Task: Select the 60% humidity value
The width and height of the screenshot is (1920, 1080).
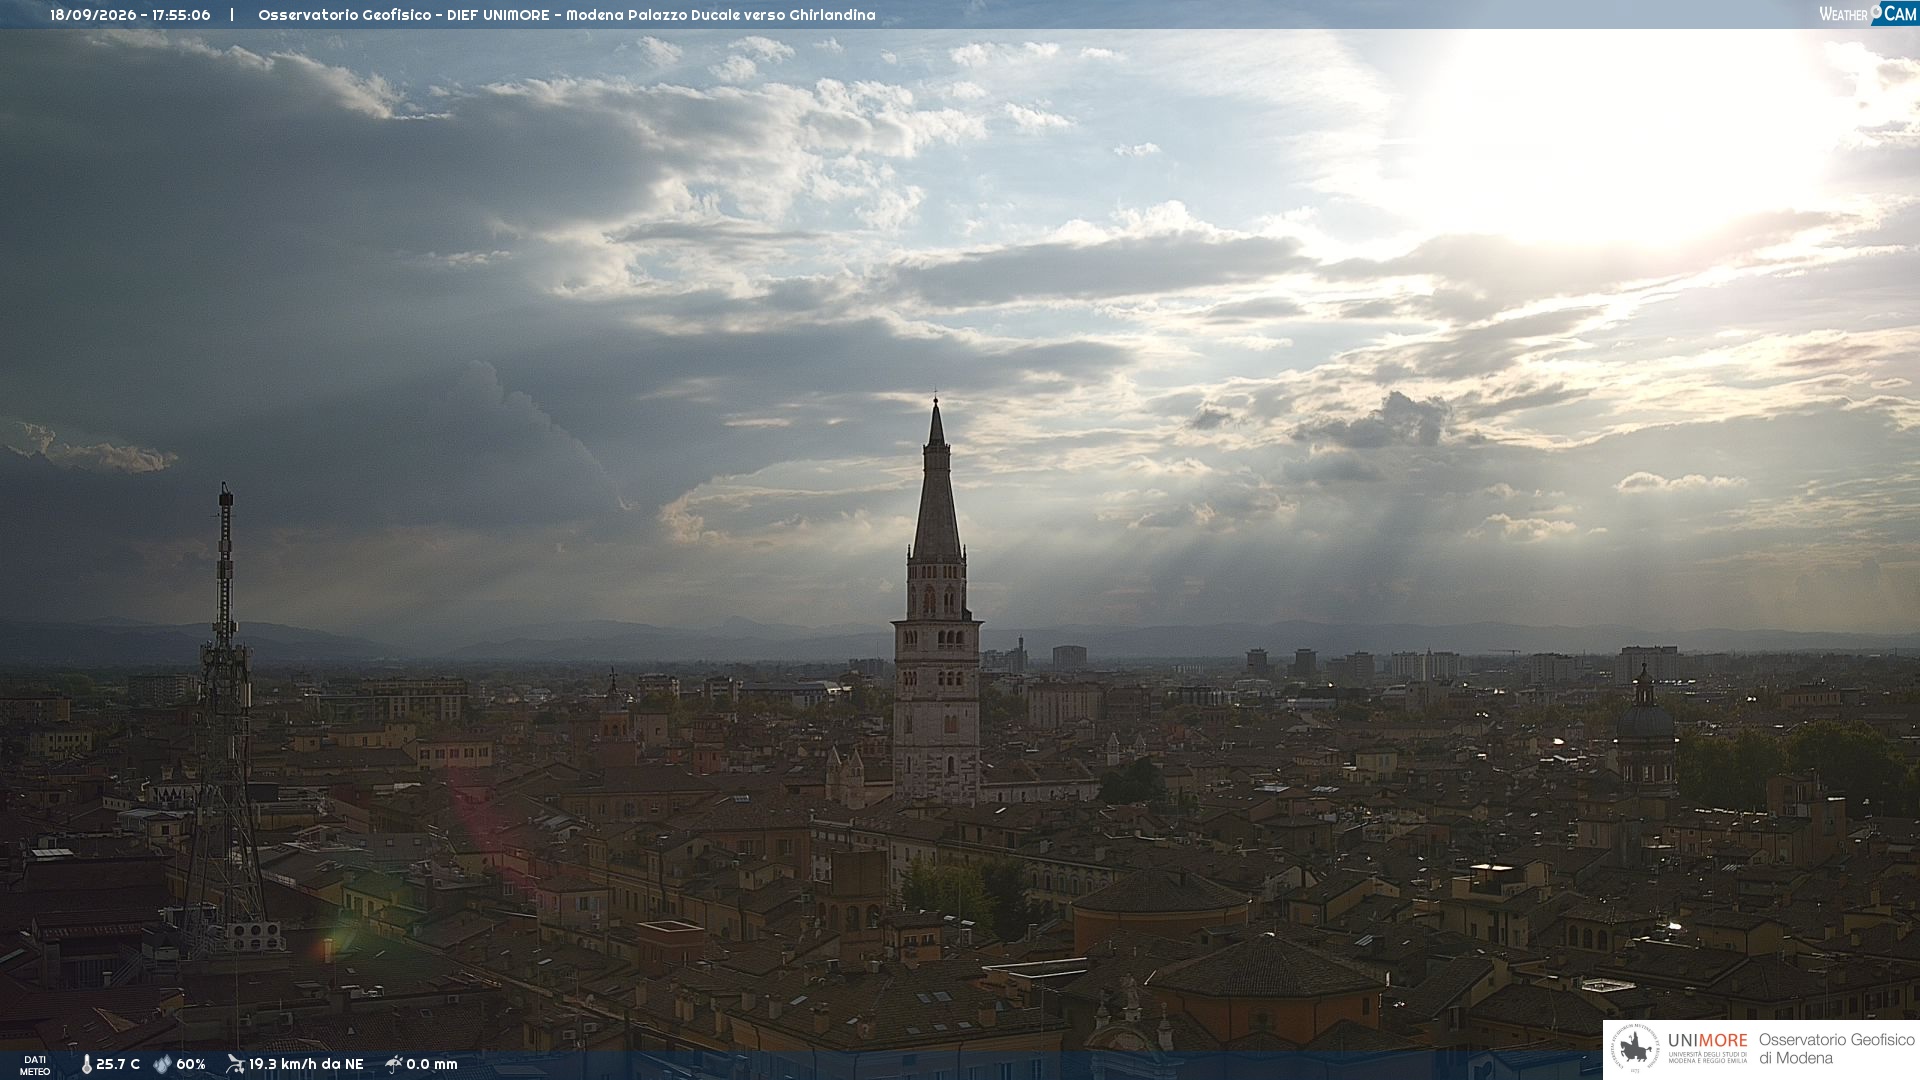Action: tap(191, 1065)
